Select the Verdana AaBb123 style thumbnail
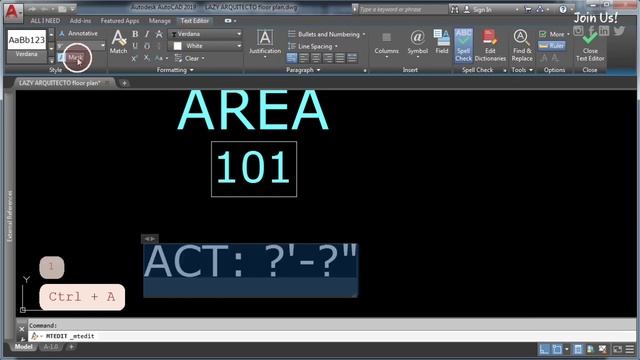Image resolution: width=640 pixels, height=360 pixels. point(27,45)
